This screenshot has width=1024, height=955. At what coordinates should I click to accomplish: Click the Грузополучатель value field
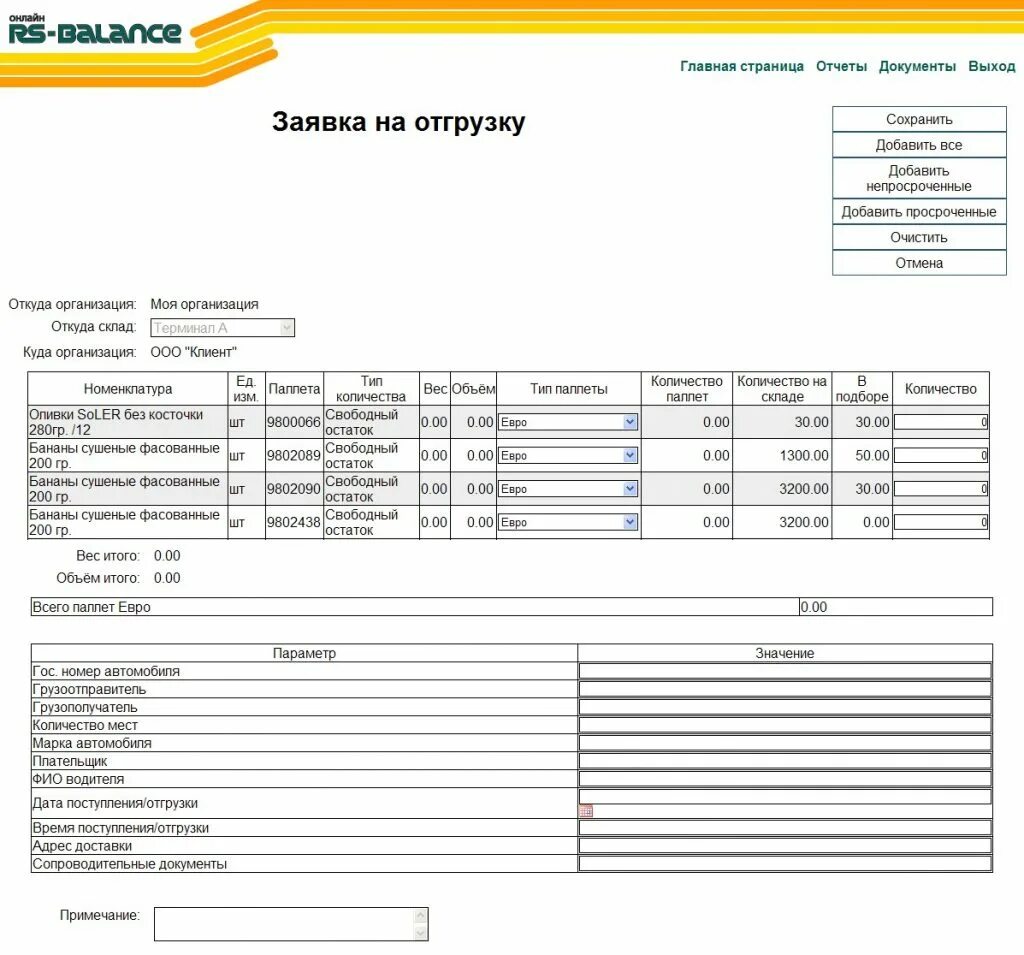click(x=785, y=707)
